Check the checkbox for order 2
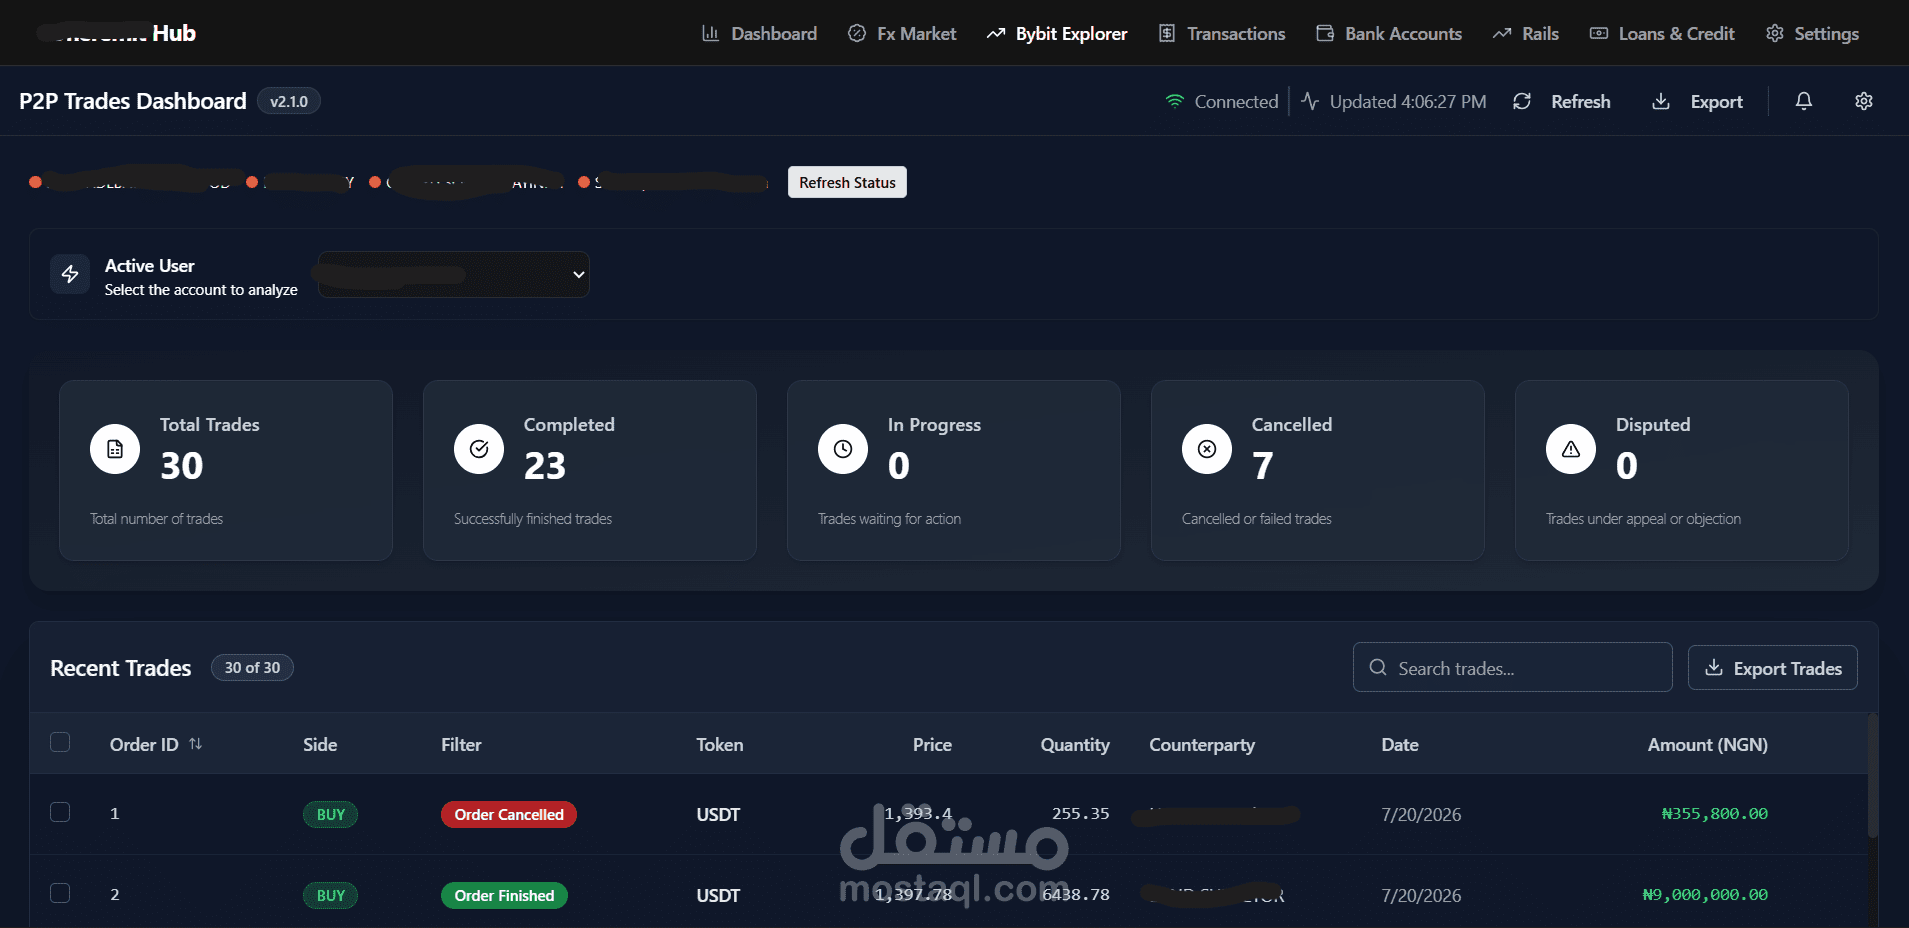 (60, 893)
